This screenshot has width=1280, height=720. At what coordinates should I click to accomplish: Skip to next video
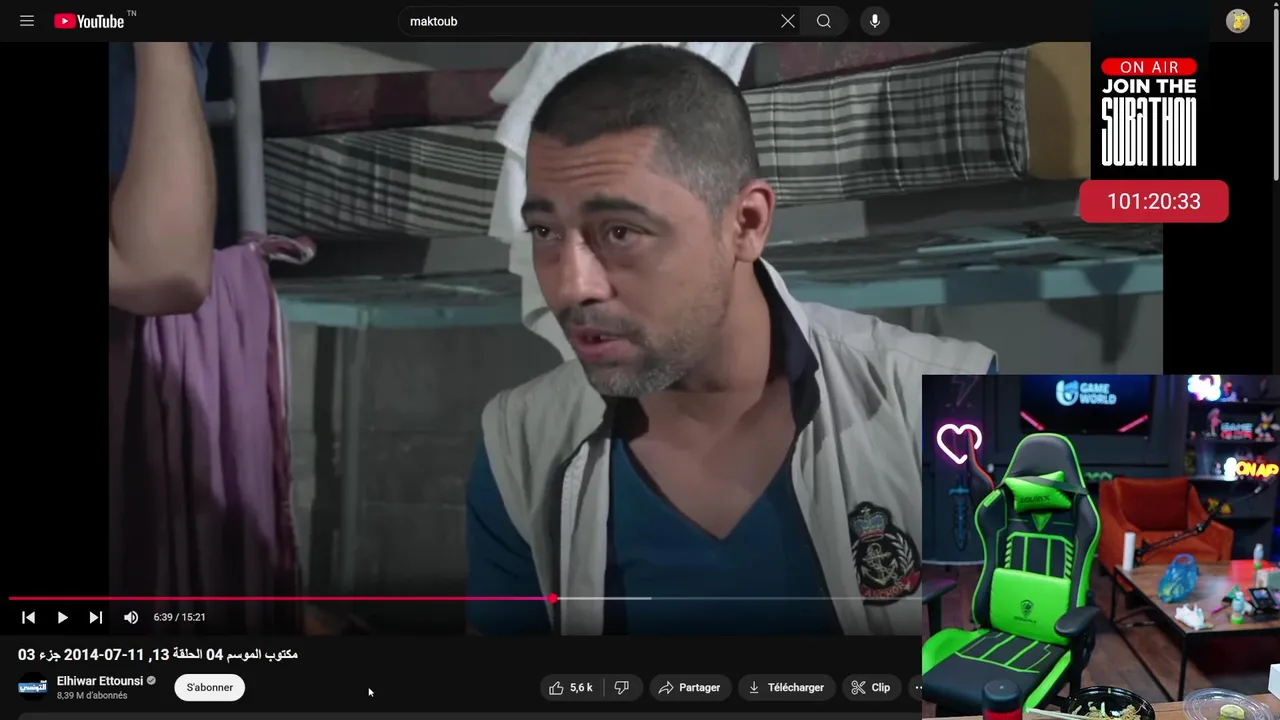[x=95, y=618]
